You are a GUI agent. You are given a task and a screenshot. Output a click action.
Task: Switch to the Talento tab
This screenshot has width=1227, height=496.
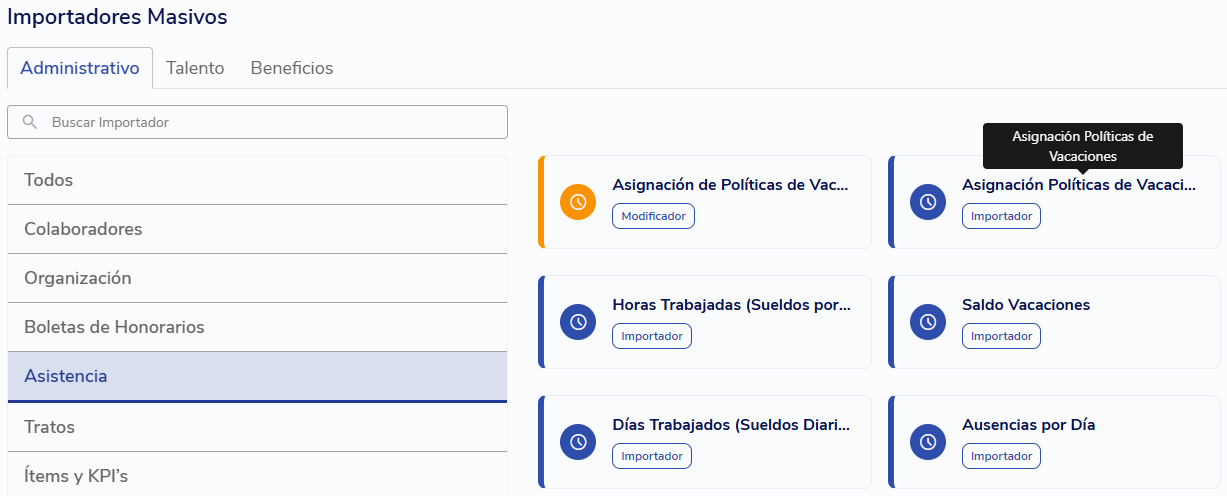click(x=195, y=68)
